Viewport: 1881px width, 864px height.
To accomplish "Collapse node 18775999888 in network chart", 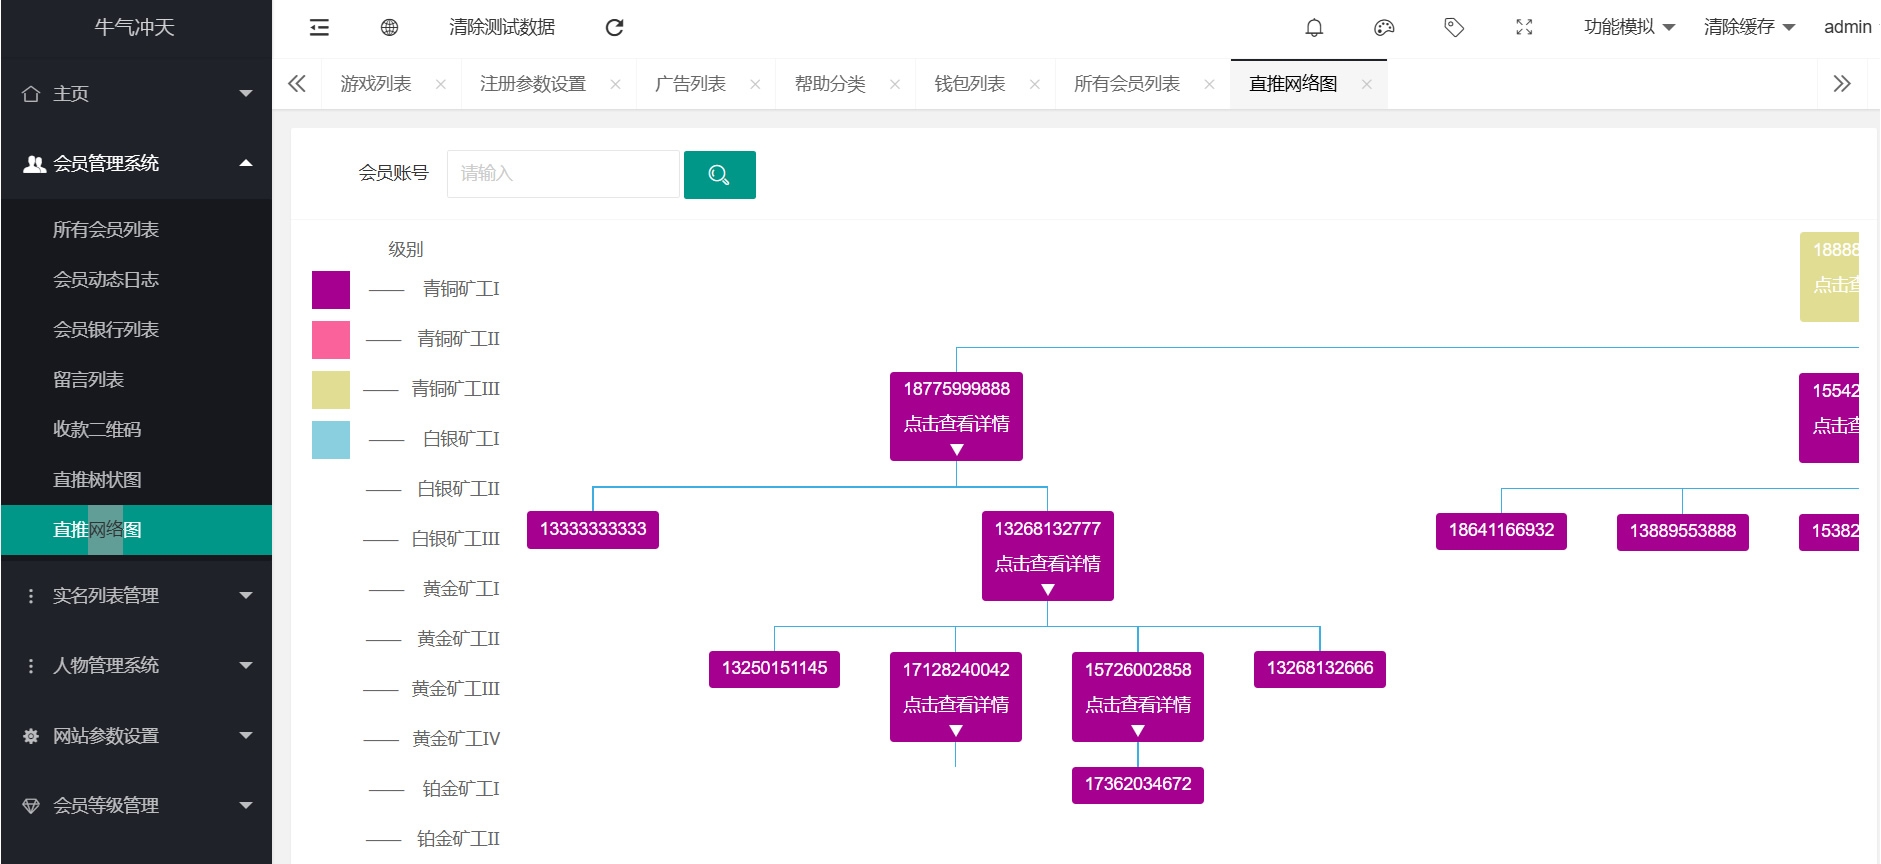I will [956, 450].
